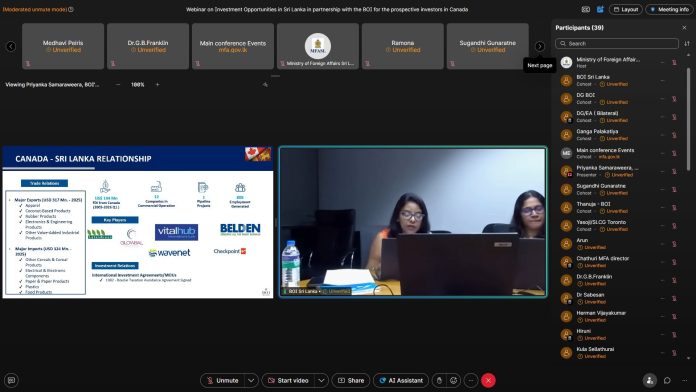
Task: Click BOI Sri Lanka speaker video
Action: point(413,222)
